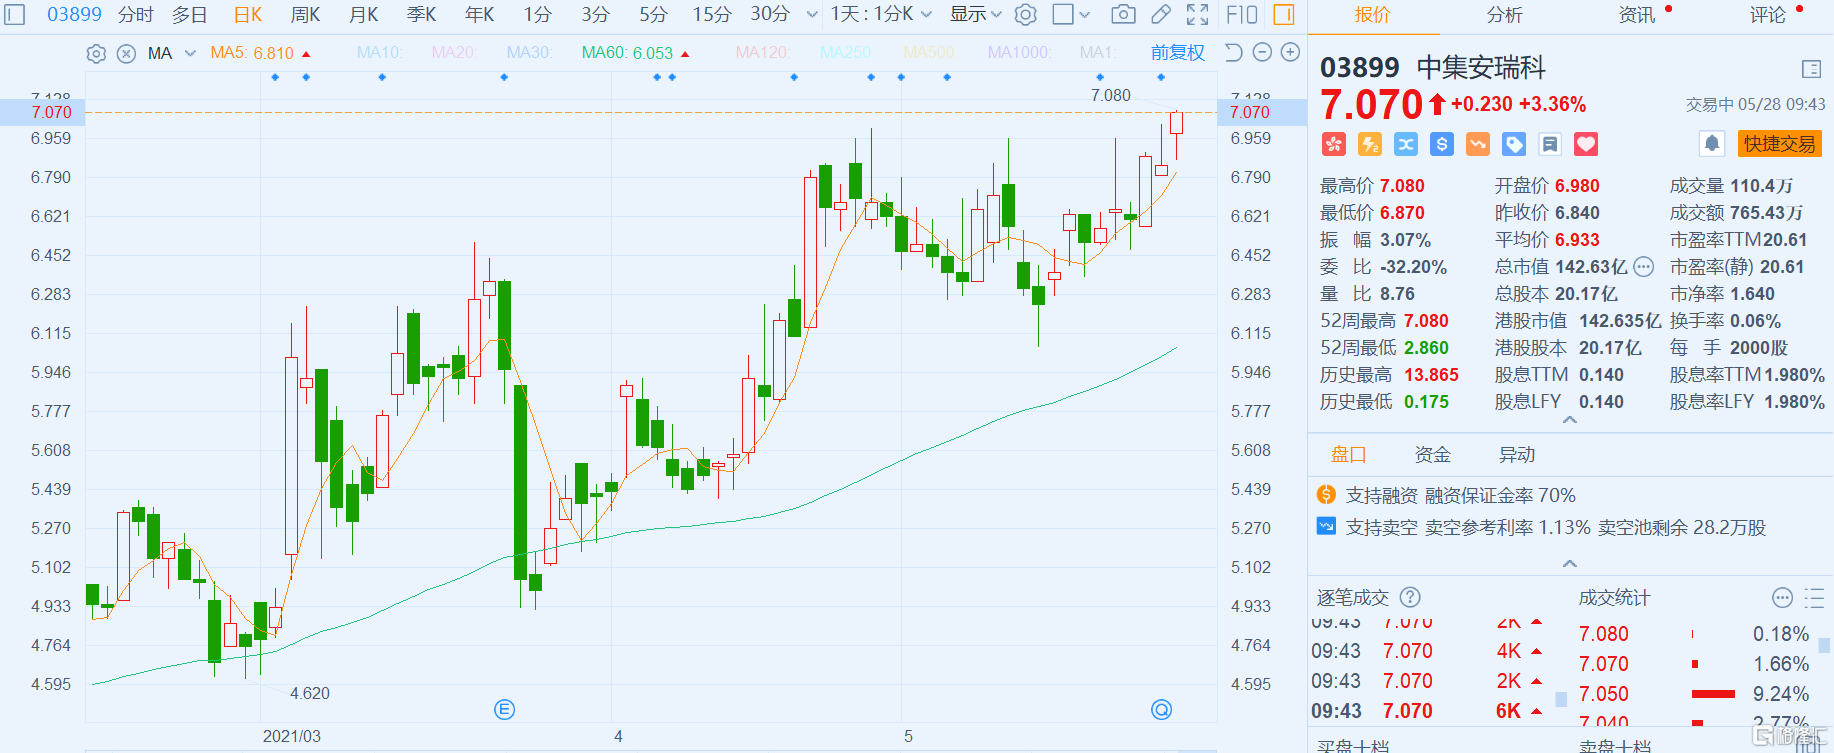Zoom in chart with plus icon
1834x753 pixels.
1290,53
